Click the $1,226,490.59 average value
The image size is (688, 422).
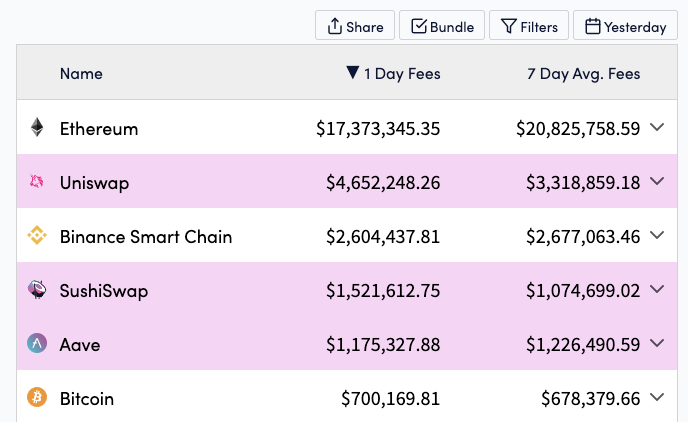coord(583,344)
